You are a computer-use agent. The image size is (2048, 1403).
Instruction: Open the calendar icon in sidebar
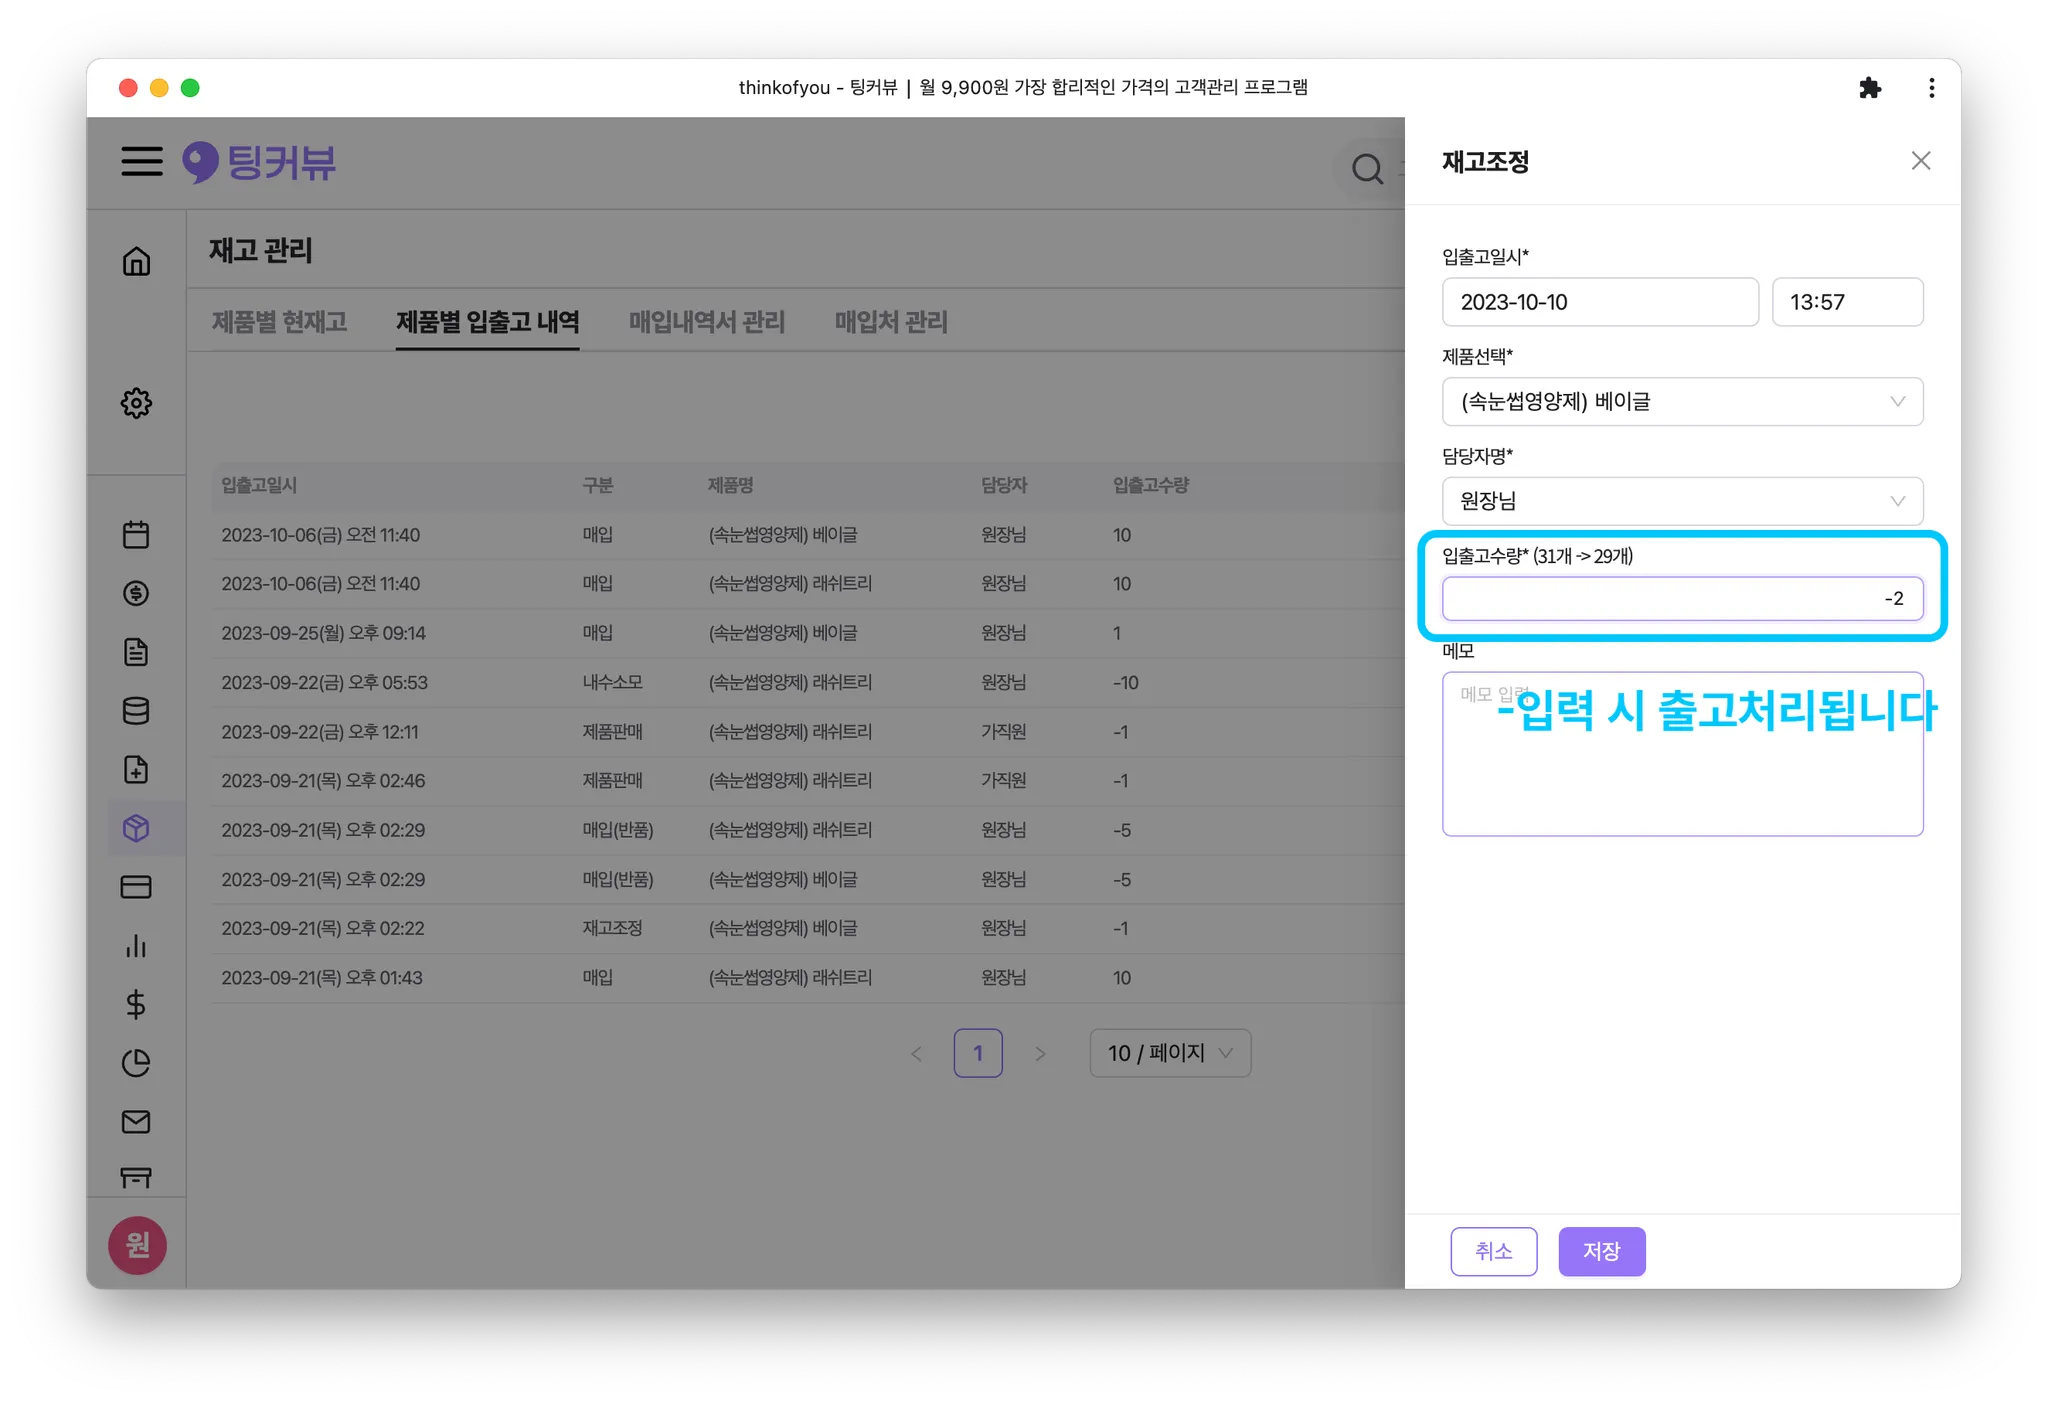[x=136, y=535]
